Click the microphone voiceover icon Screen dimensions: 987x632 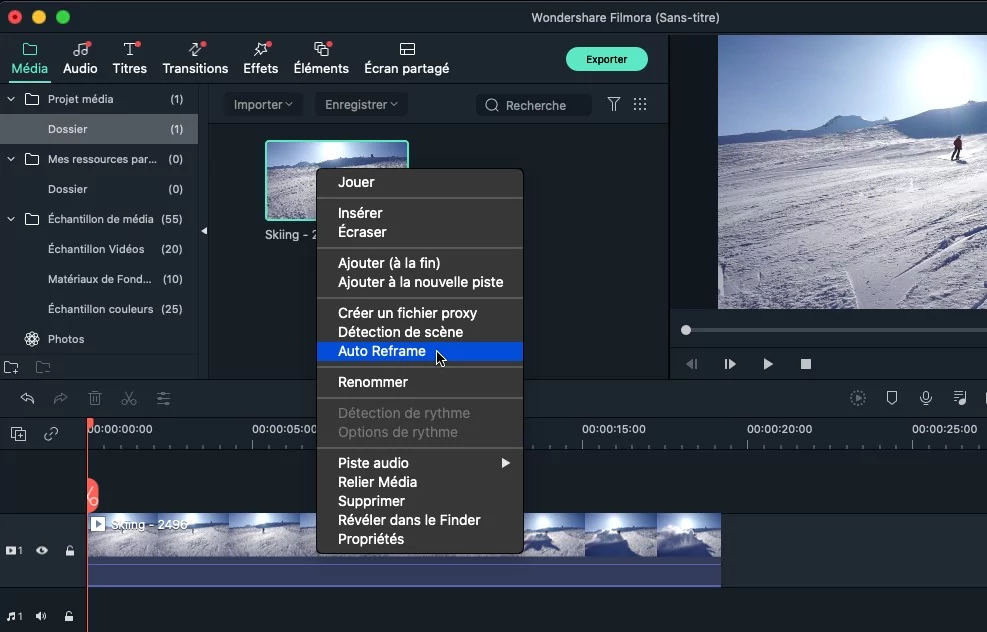coord(926,398)
